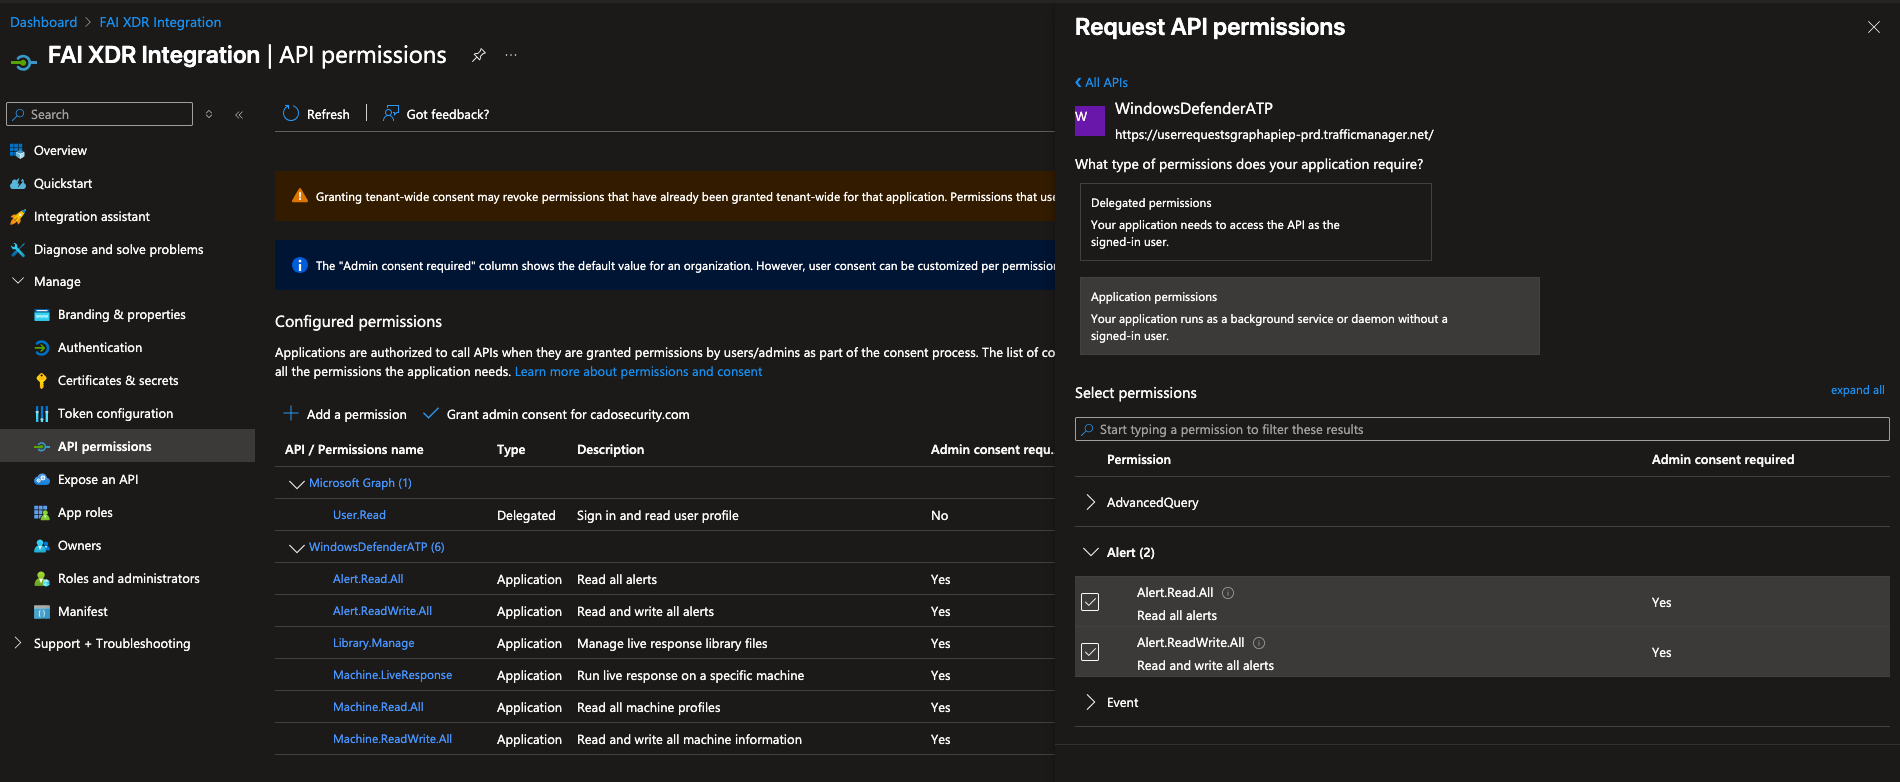Uncheck the Alert.ReadWrite.All permission checkbox
Image resolution: width=1900 pixels, height=782 pixels.
pos(1090,652)
